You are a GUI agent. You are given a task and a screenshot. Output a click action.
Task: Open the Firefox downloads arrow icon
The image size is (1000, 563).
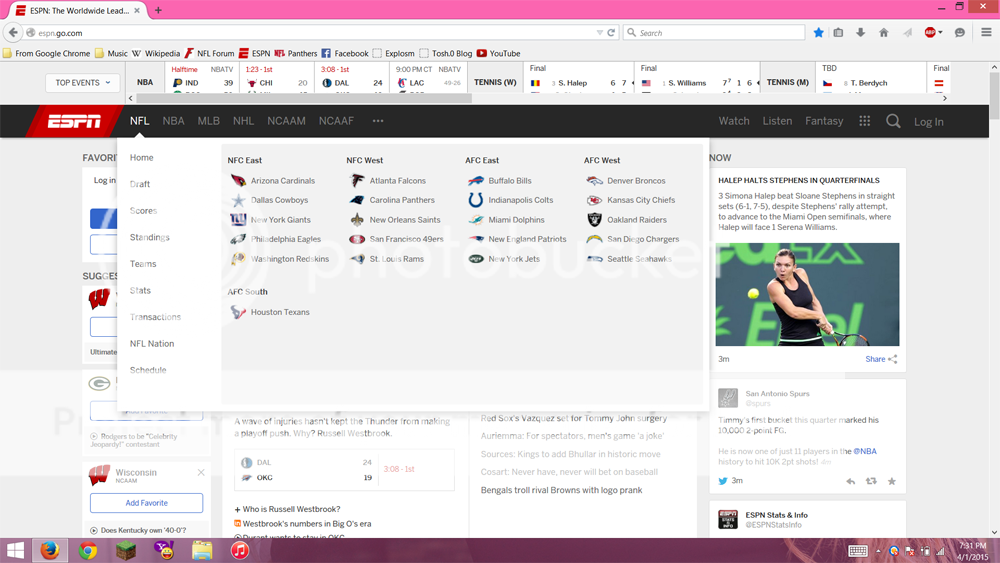[860, 33]
